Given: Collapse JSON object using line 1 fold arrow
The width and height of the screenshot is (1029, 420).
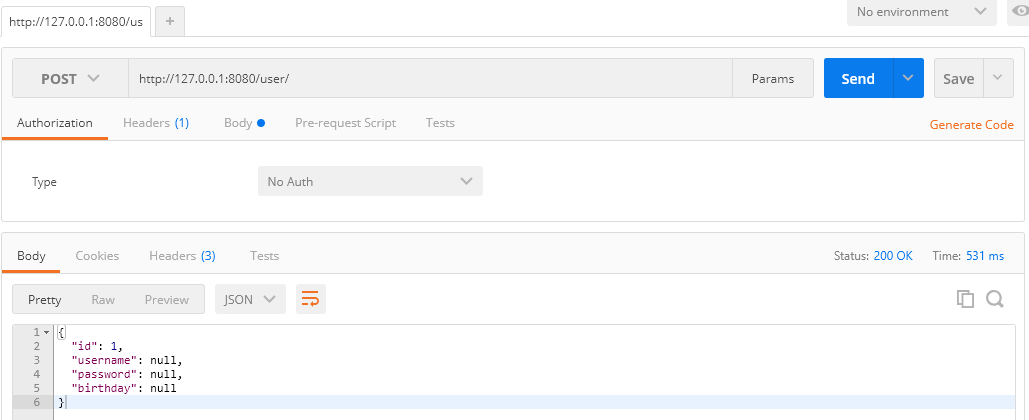Looking at the screenshot, I should [47, 332].
